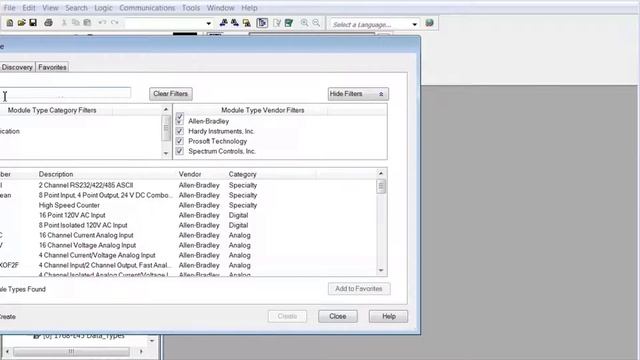Viewport: 640px width, 360px height.
Task: Select 2 Channel RS232/422/485 ASCII row
Action: click(x=188, y=185)
